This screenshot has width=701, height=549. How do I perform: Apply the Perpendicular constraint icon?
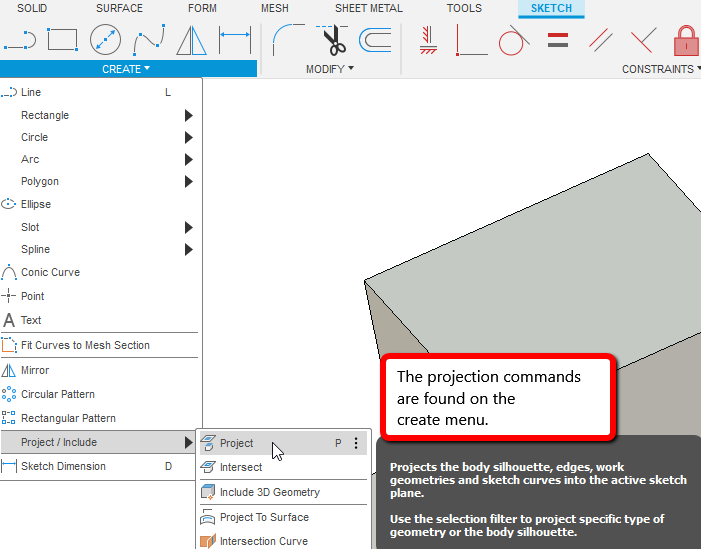(x=643, y=40)
